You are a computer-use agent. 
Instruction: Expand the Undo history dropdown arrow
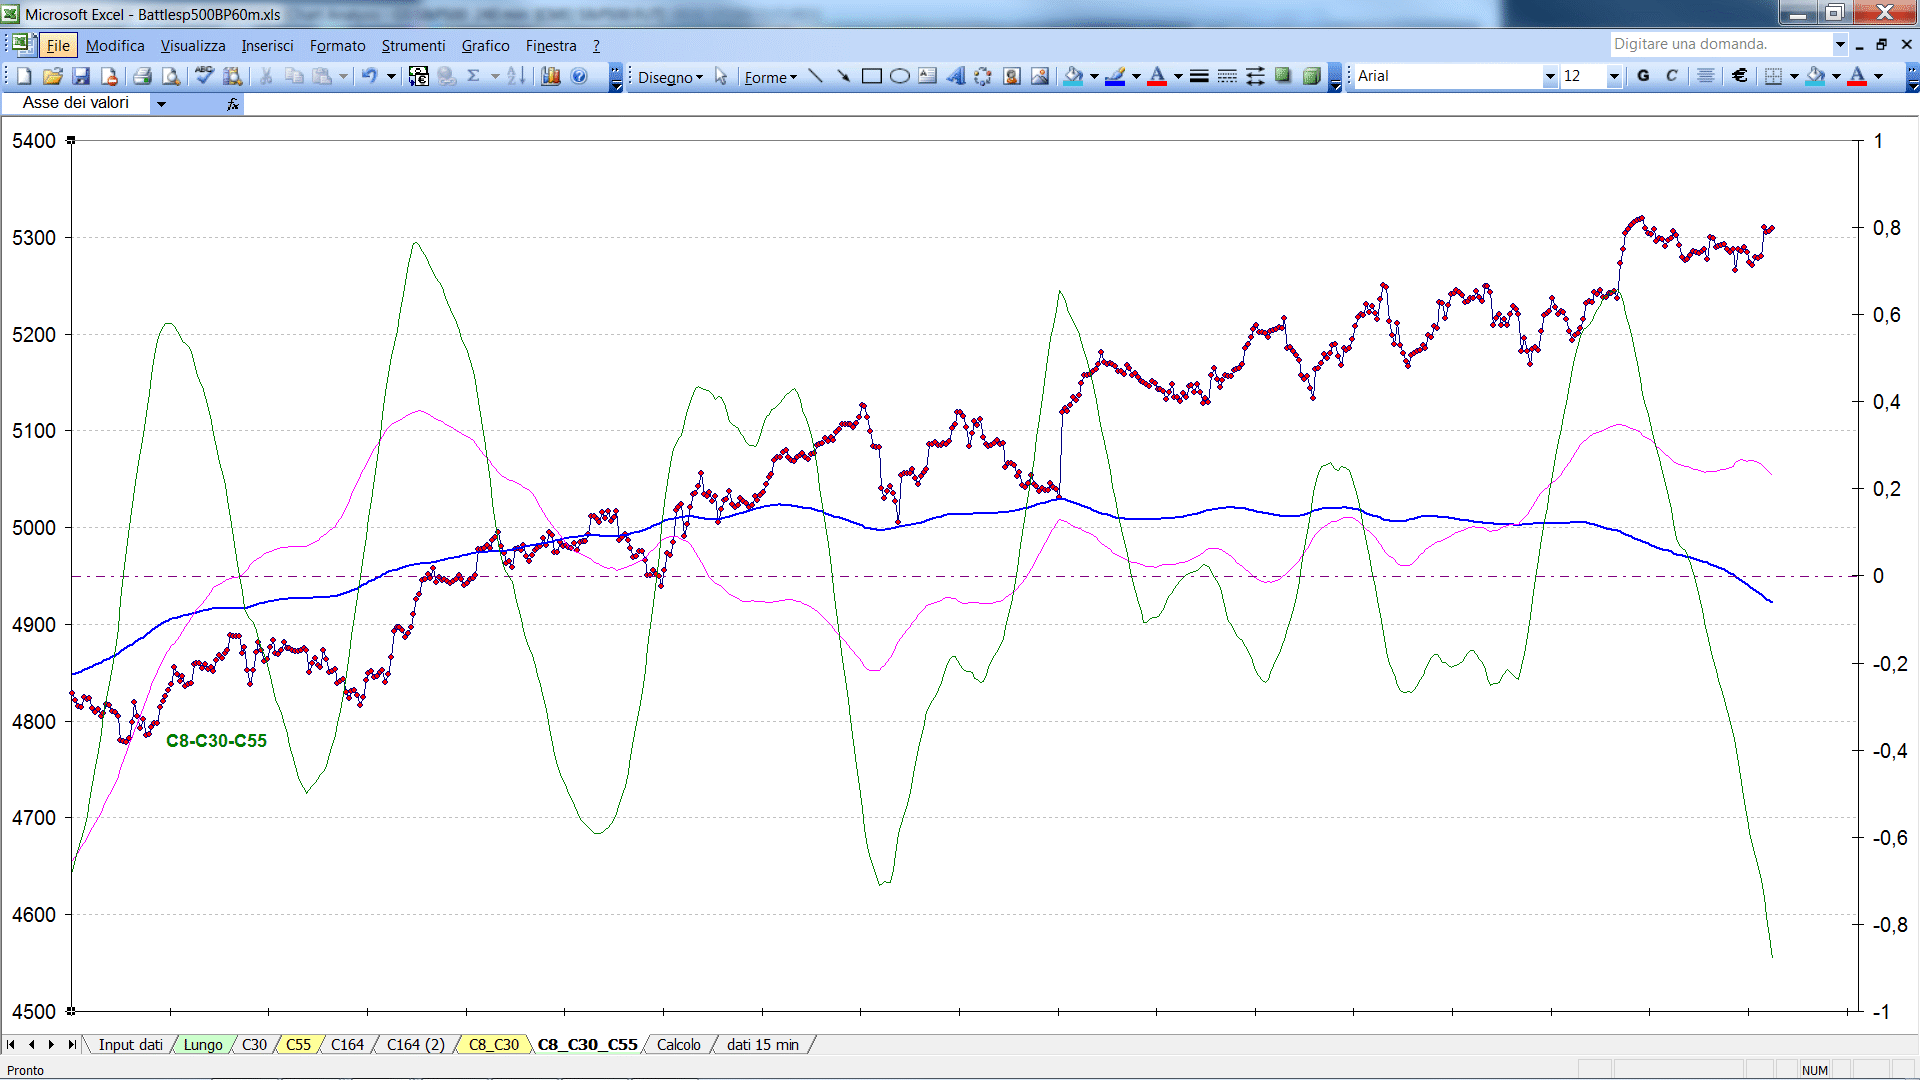(x=391, y=76)
